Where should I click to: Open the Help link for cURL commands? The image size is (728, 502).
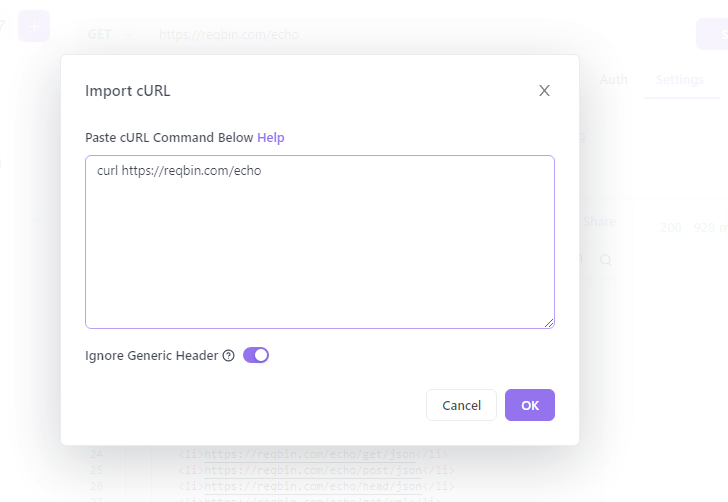pyautogui.click(x=271, y=137)
